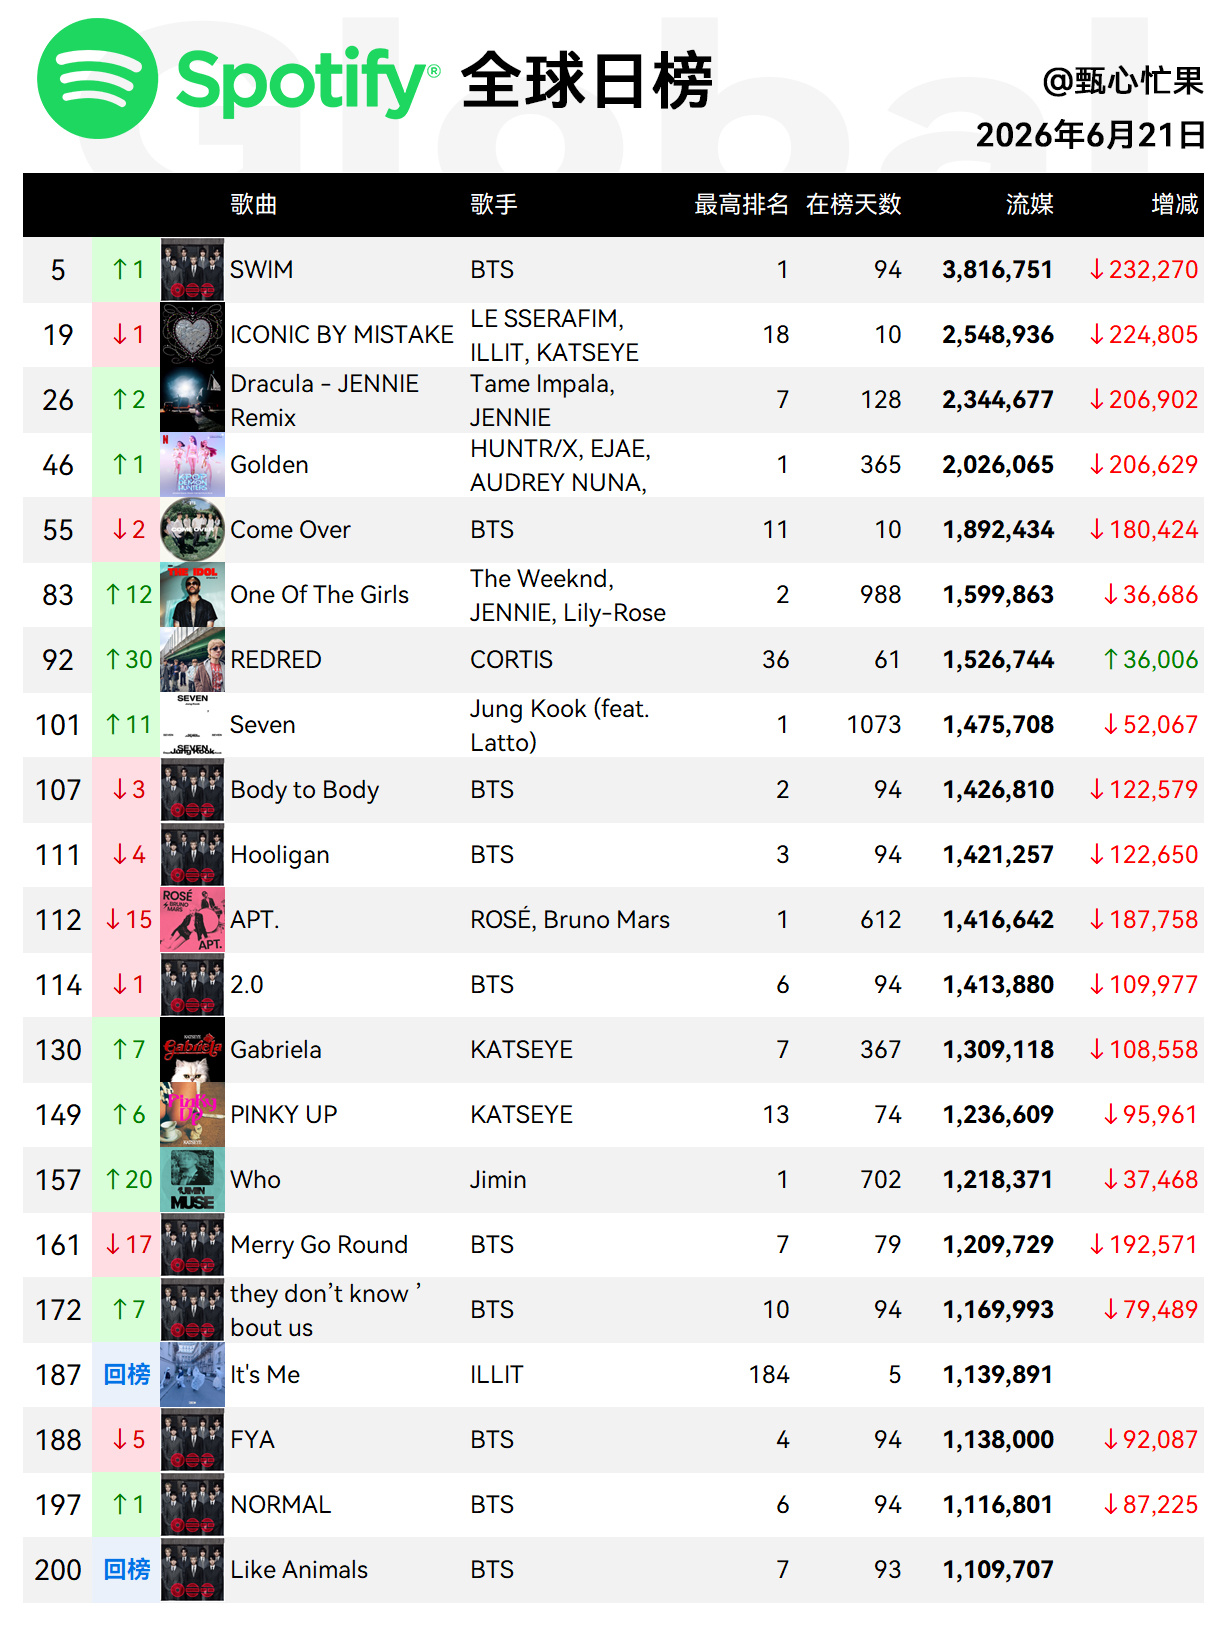Select the Body to Body title
The width and height of the screenshot is (1225, 1627).
[305, 790]
